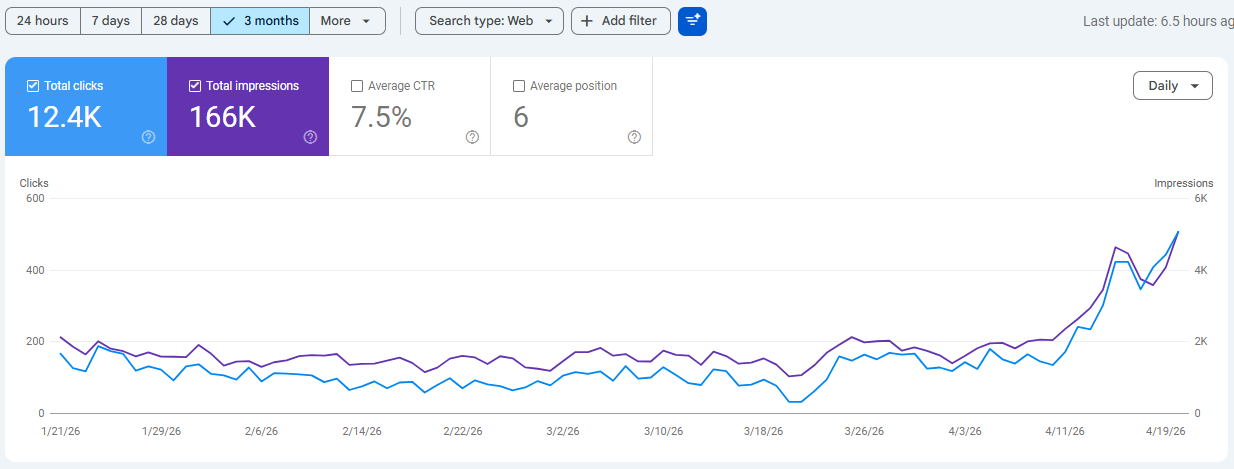The height and width of the screenshot is (469, 1234).
Task: Click help icon on Average CTR card
Action: point(472,137)
